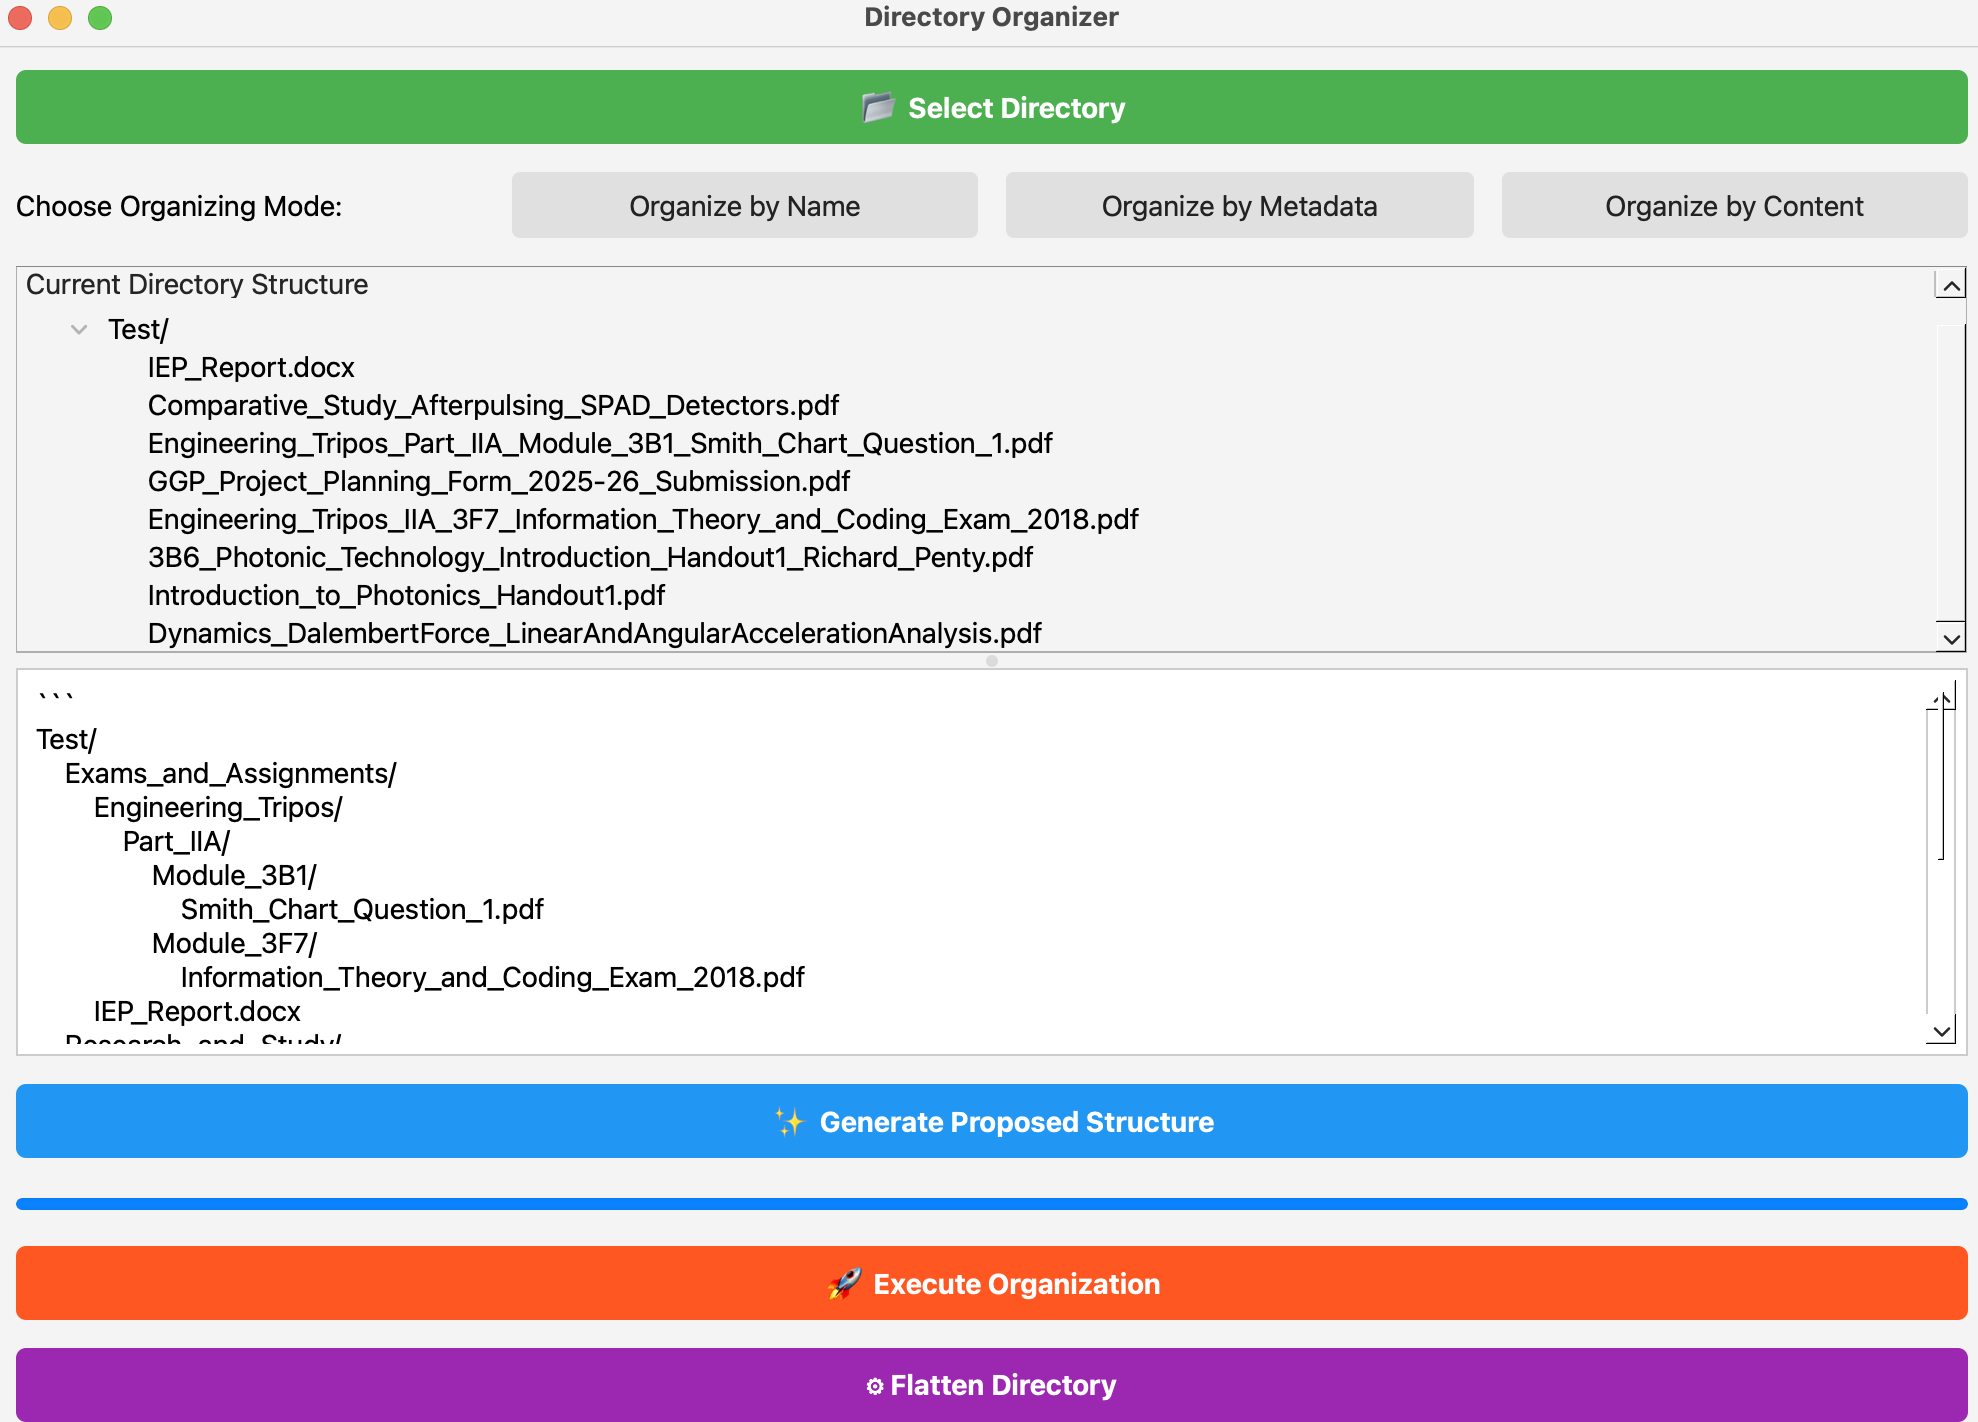Click the splitter handle between panels
1978x1422 pixels.
click(x=991, y=661)
